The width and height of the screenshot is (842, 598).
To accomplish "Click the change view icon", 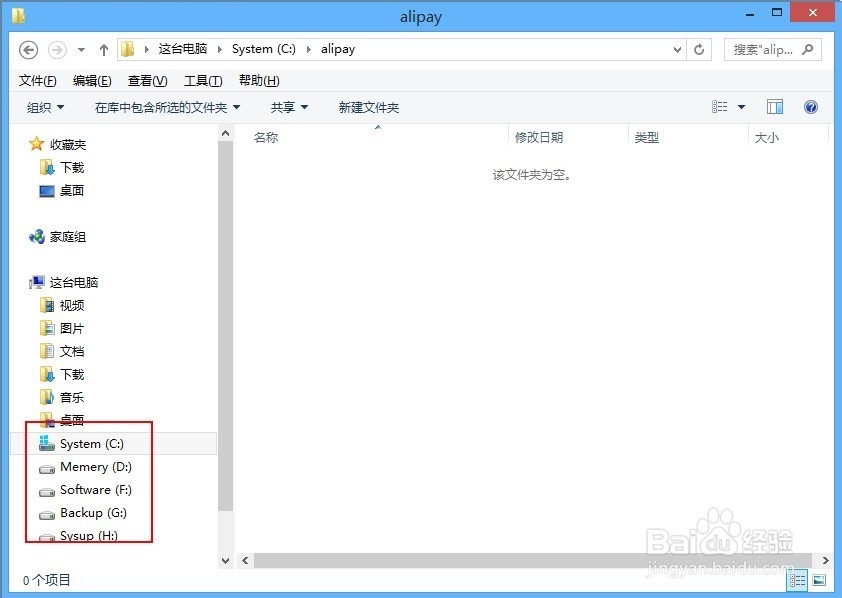I will 719,107.
